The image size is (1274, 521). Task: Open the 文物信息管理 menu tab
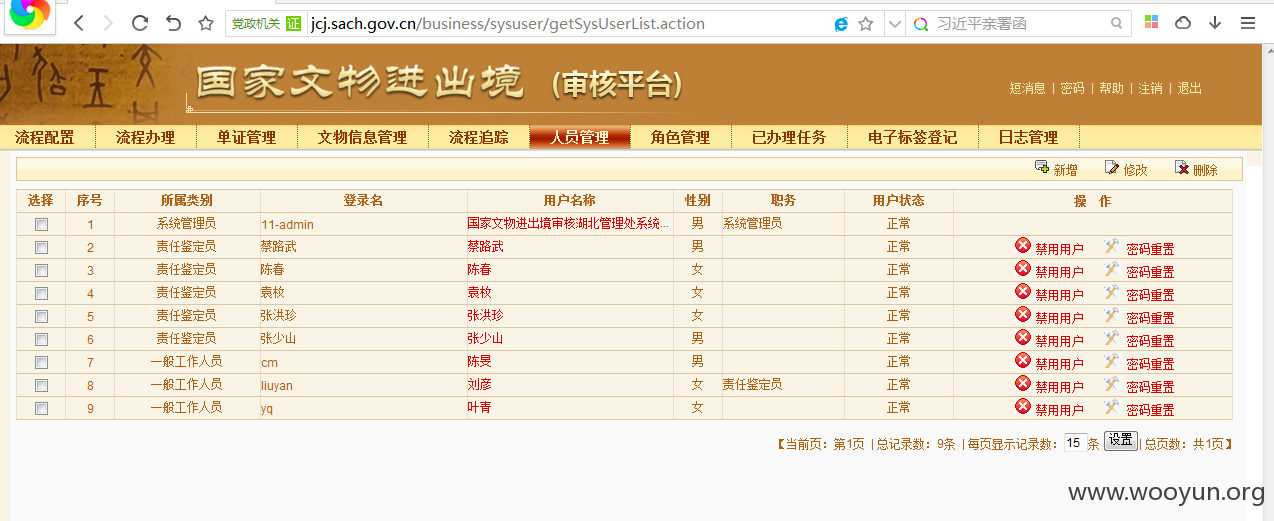click(362, 138)
